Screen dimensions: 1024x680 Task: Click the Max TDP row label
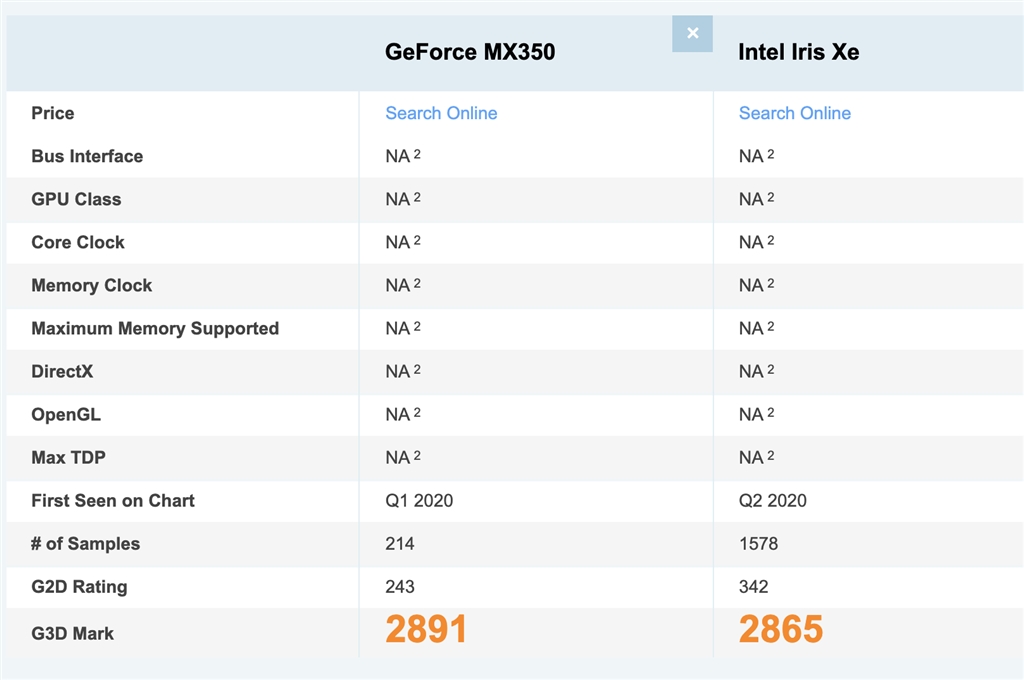point(68,457)
